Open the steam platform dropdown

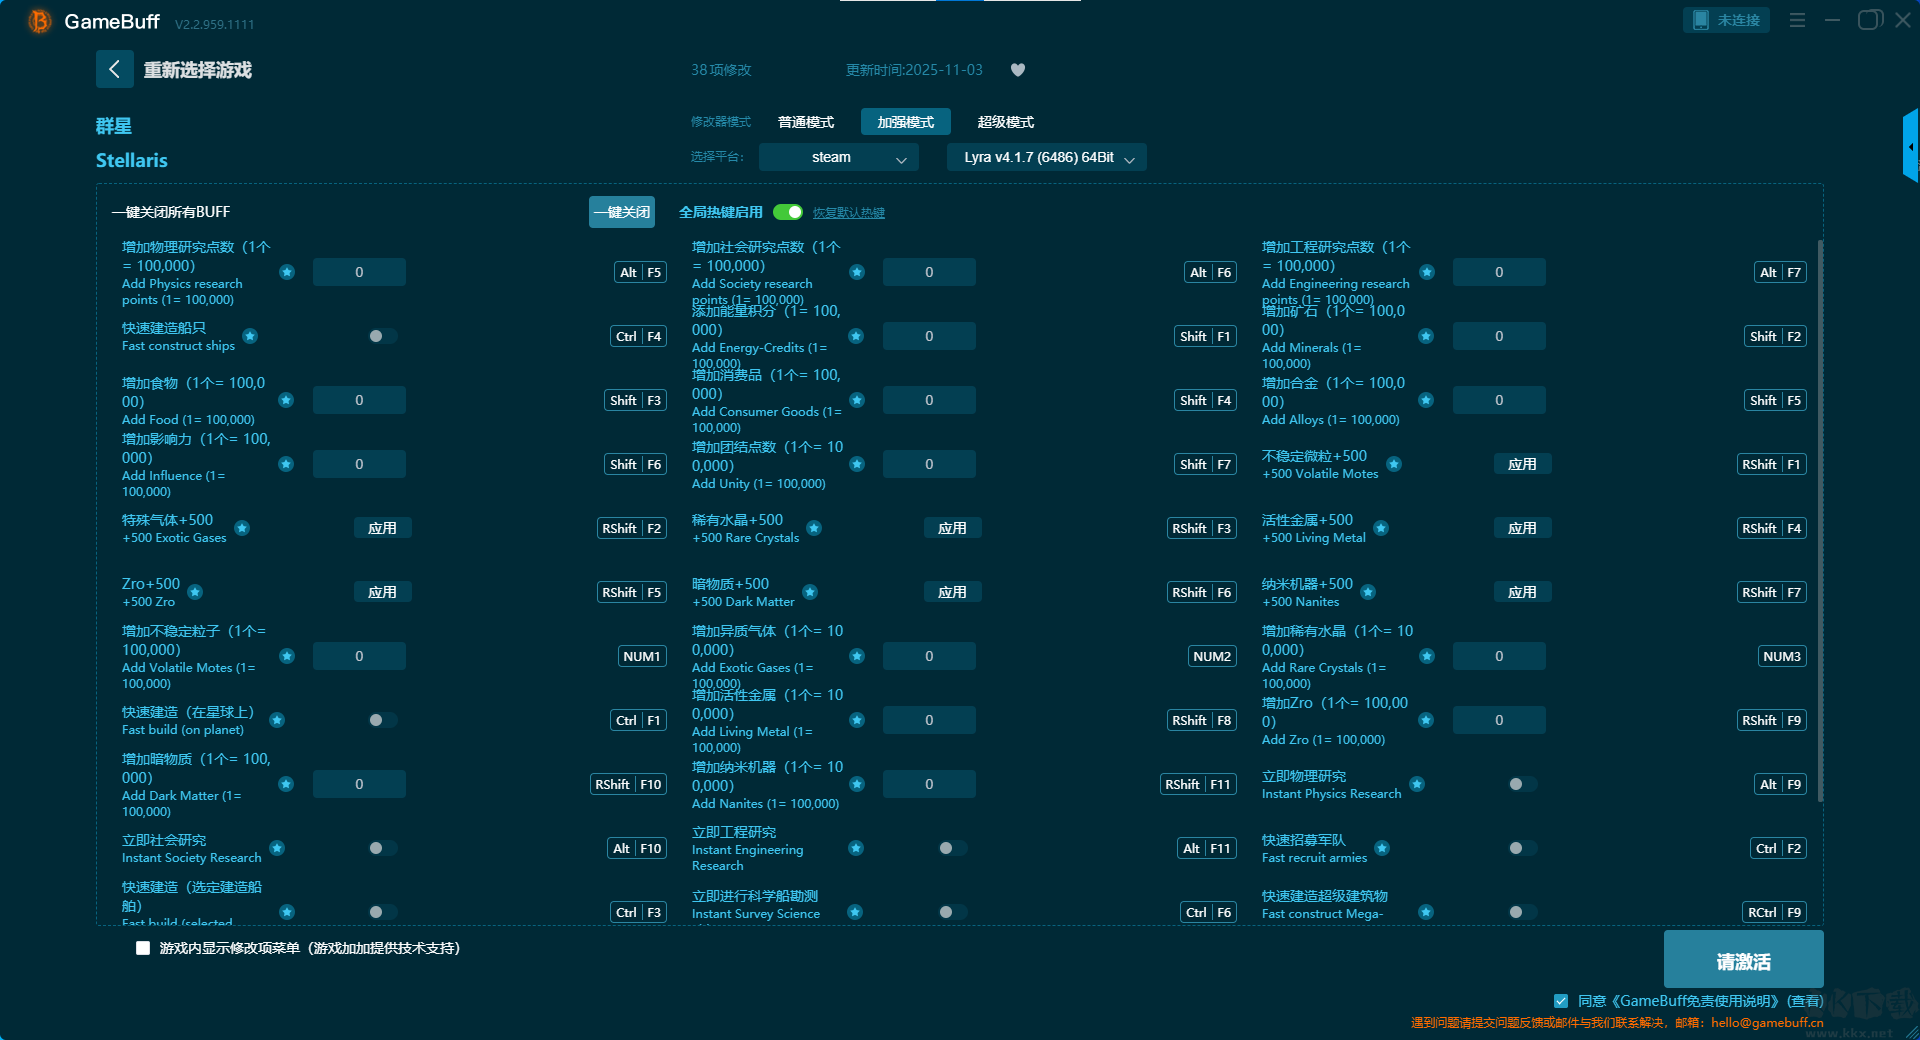pyautogui.click(x=837, y=157)
